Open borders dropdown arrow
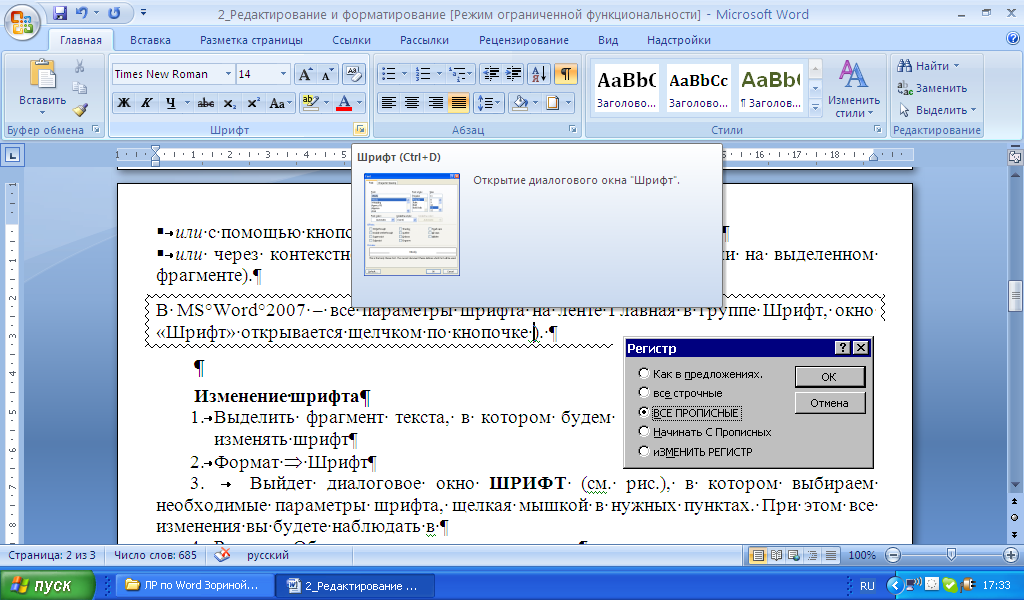 568,103
